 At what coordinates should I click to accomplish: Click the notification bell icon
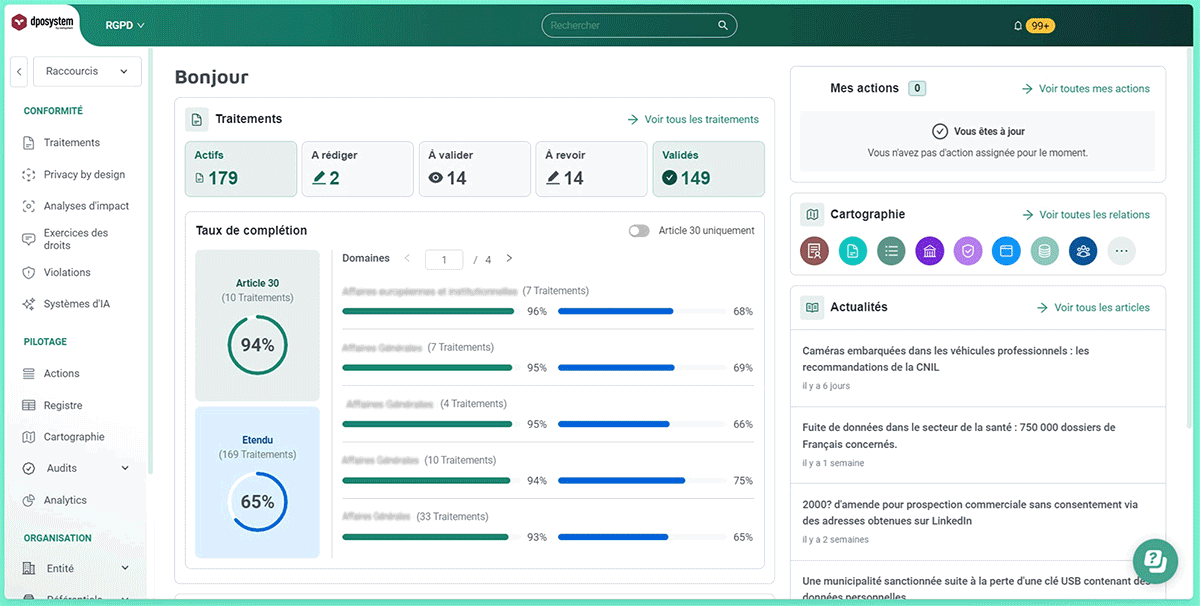pyautogui.click(x=1018, y=25)
